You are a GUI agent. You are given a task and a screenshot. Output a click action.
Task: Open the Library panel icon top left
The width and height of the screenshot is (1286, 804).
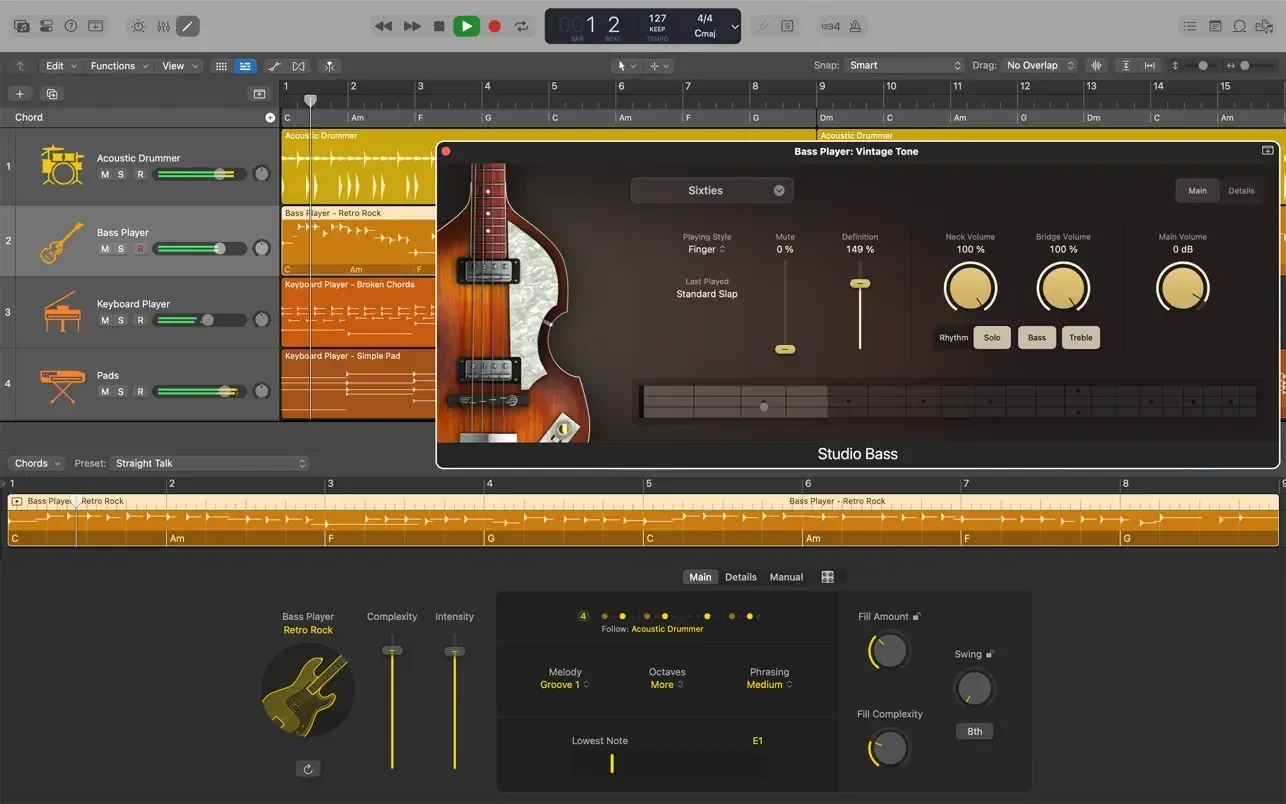pos(21,25)
